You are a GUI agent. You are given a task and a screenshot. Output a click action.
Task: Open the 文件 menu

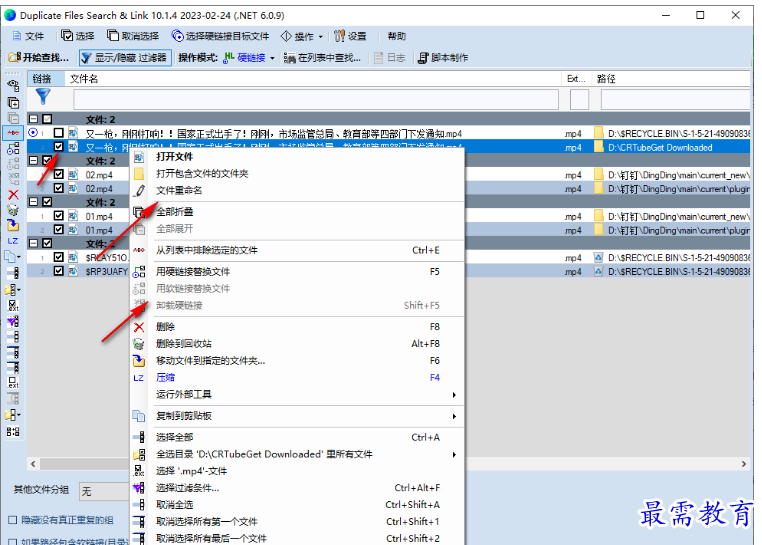[28, 36]
